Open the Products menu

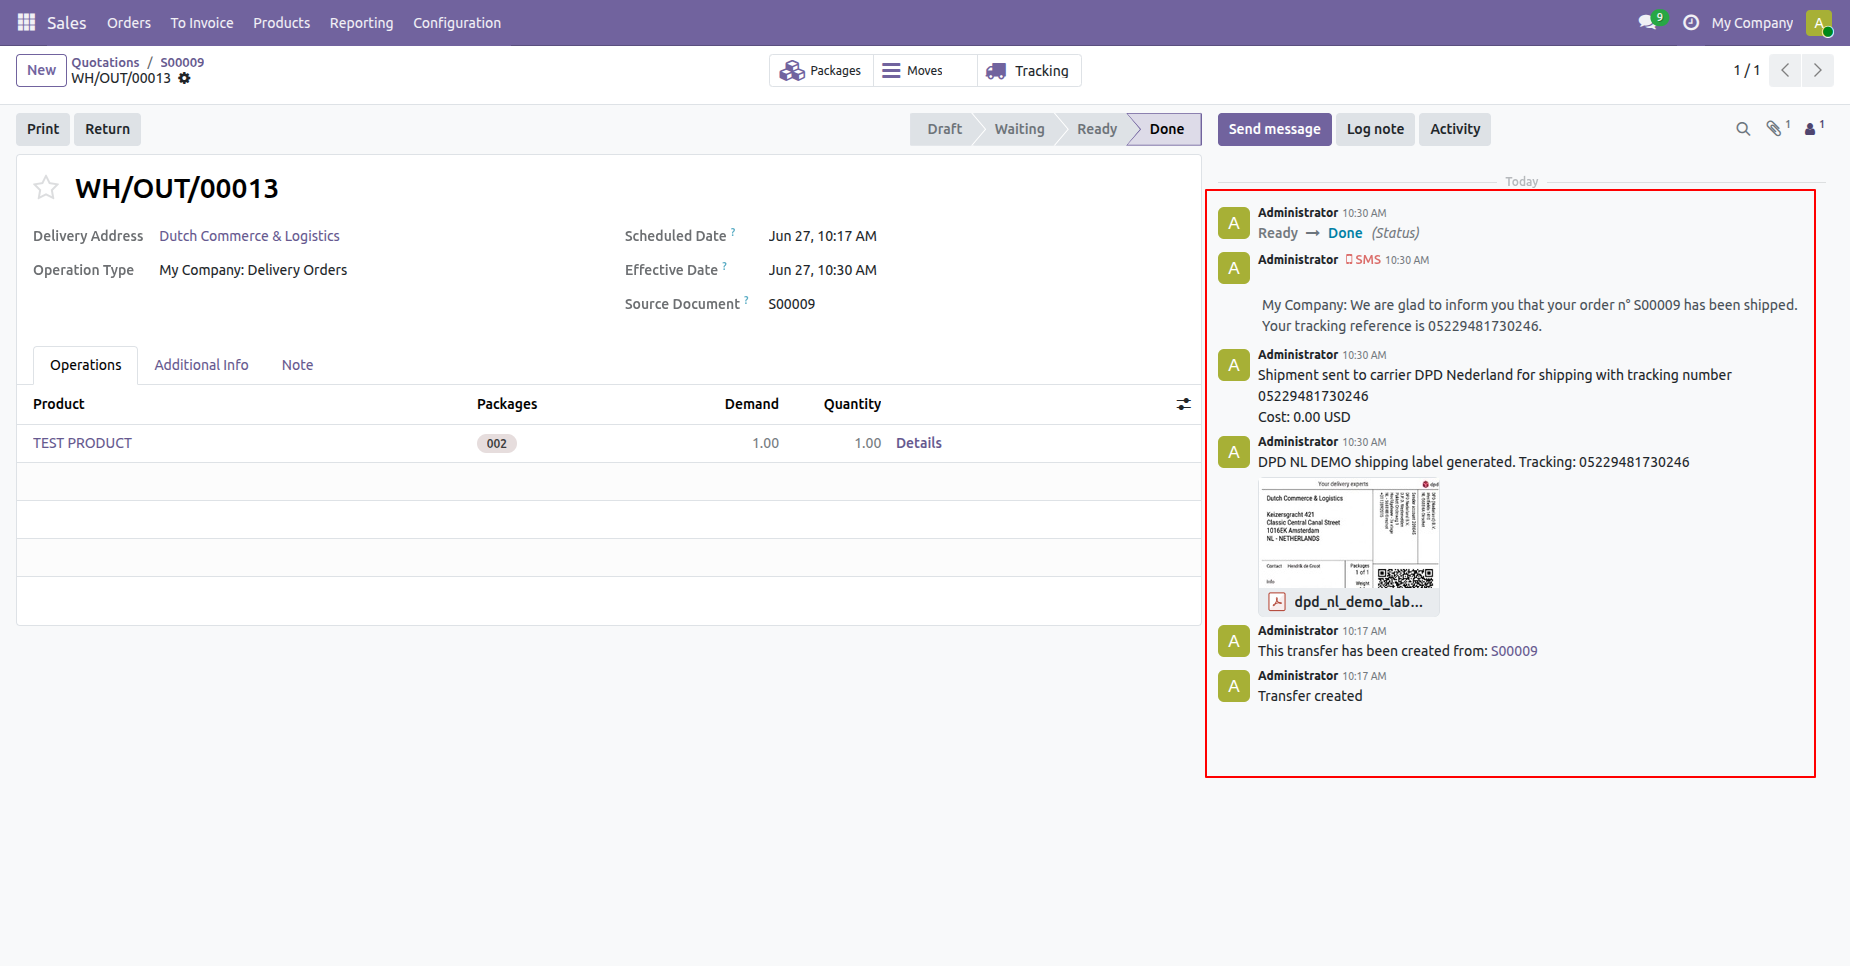pos(281,23)
